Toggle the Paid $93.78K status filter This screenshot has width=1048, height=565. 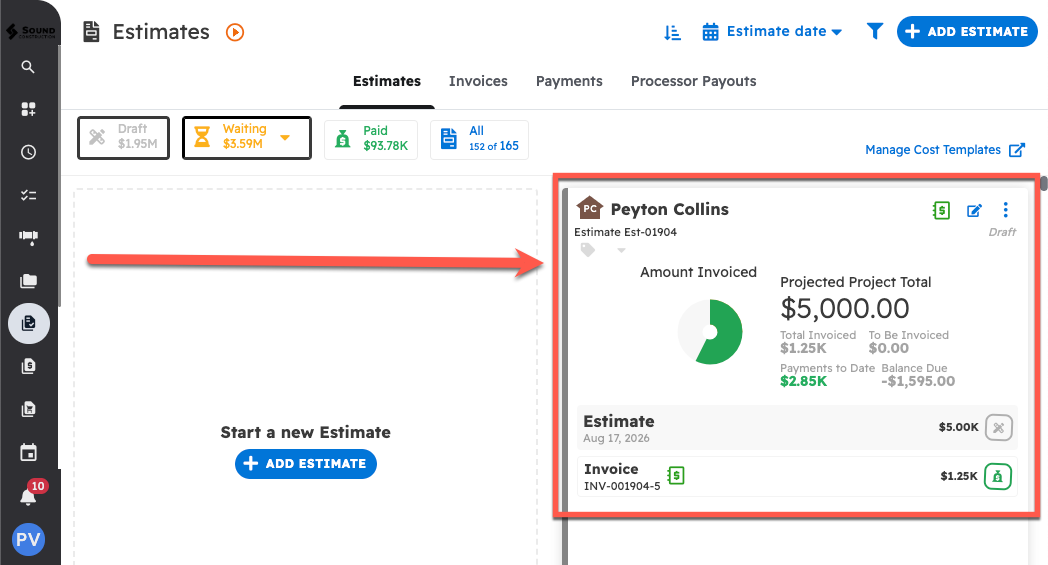click(371, 139)
